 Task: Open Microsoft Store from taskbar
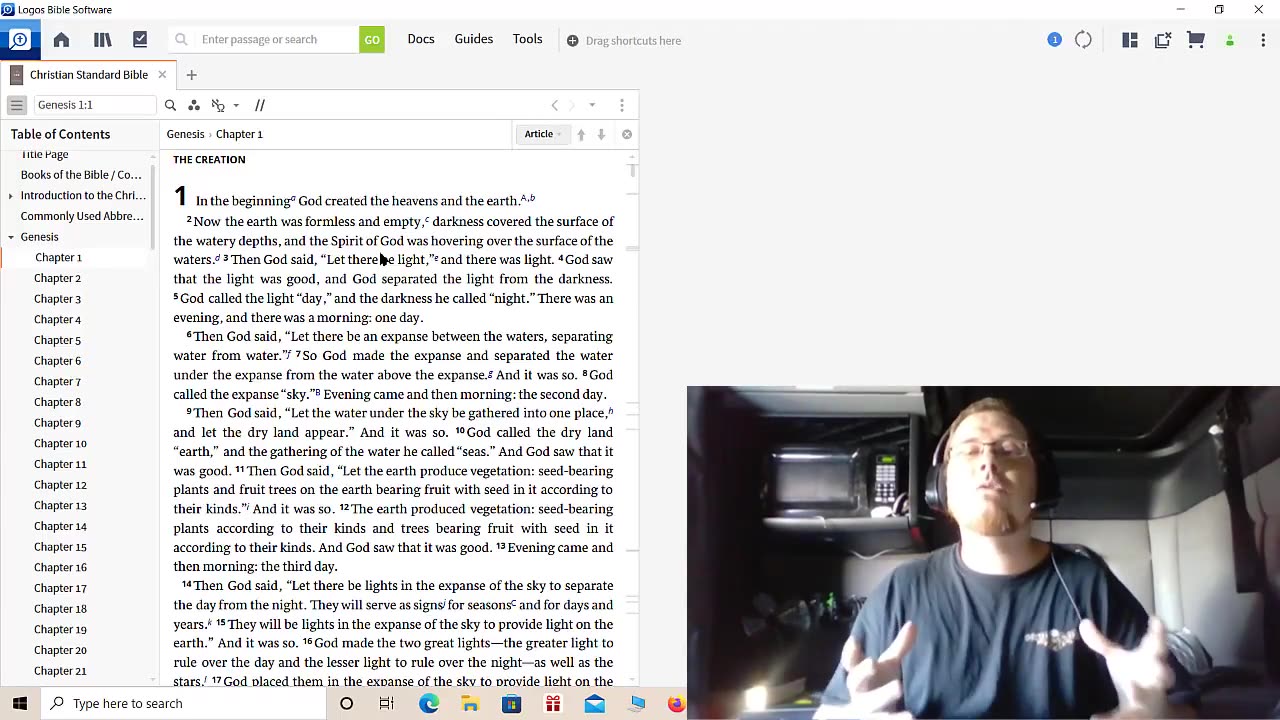point(511,704)
